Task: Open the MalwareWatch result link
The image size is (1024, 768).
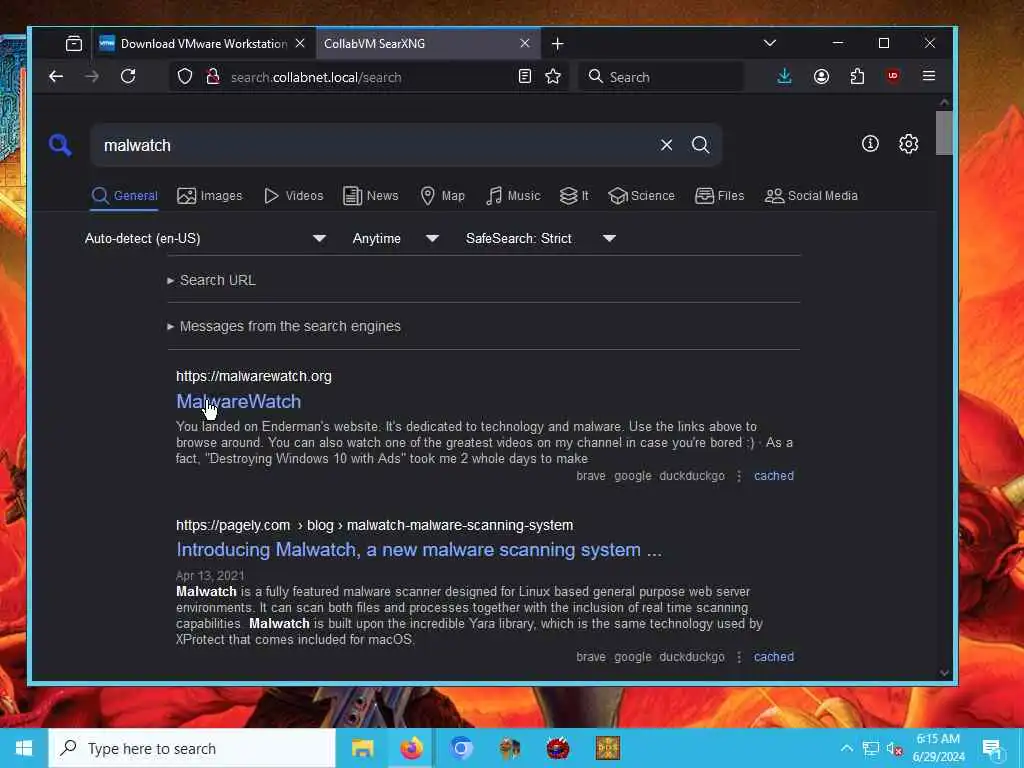Action: click(238, 402)
